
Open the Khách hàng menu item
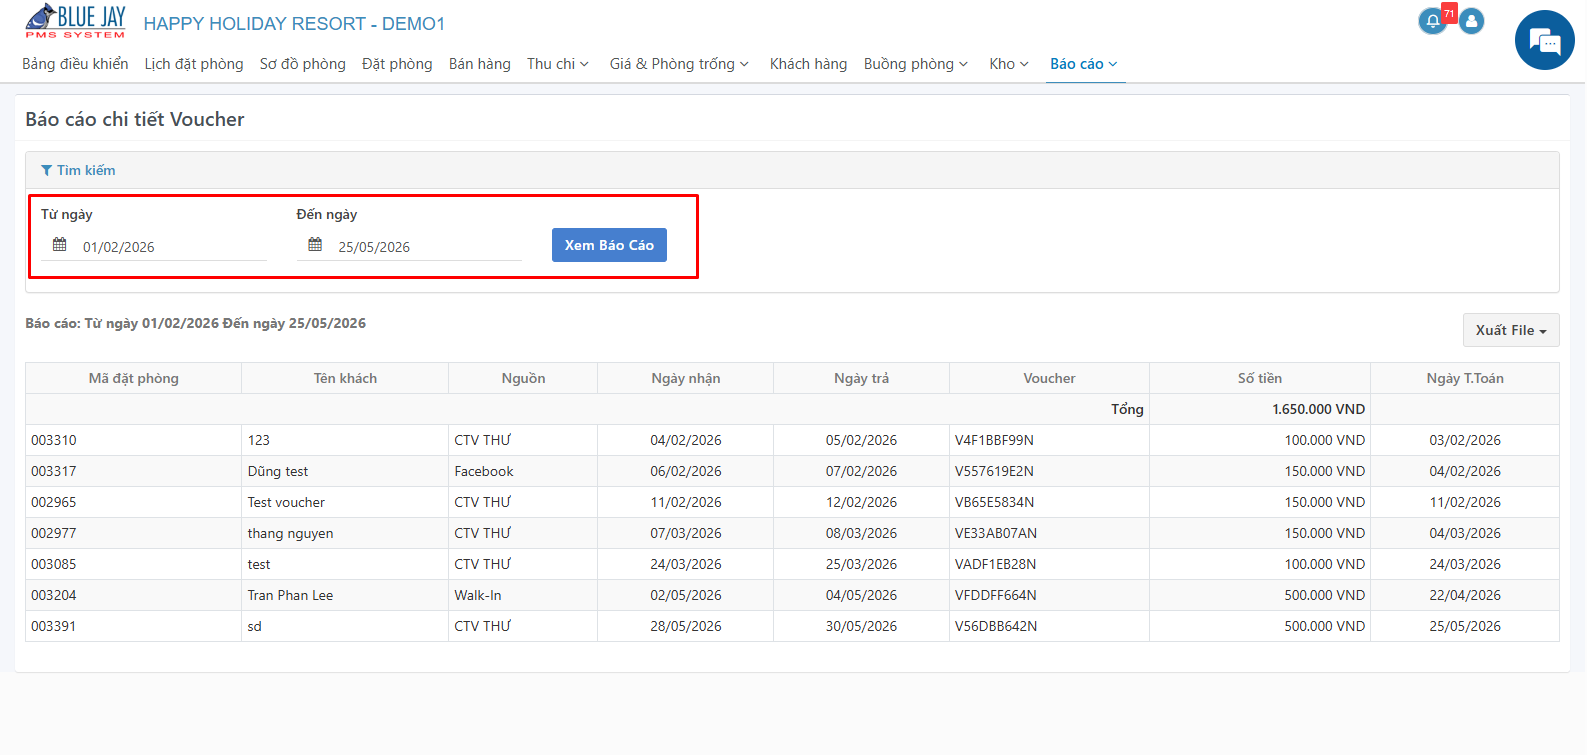pos(808,64)
